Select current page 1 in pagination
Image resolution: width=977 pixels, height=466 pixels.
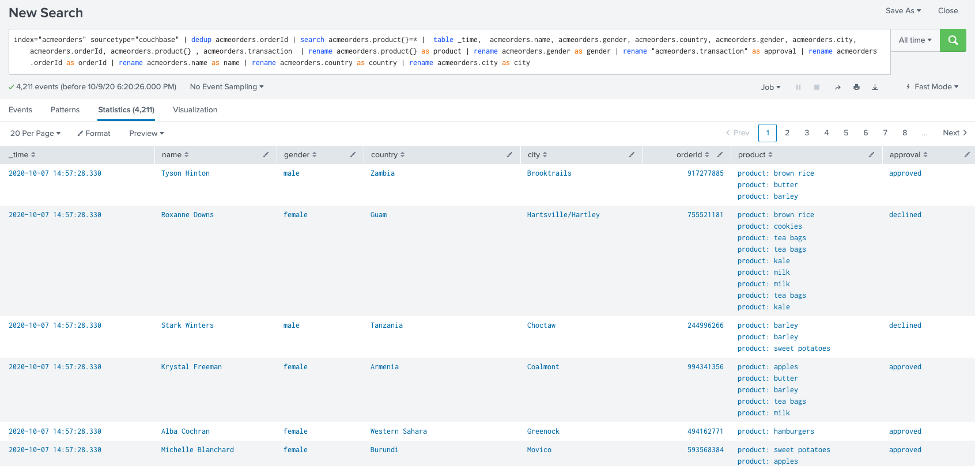767,133
